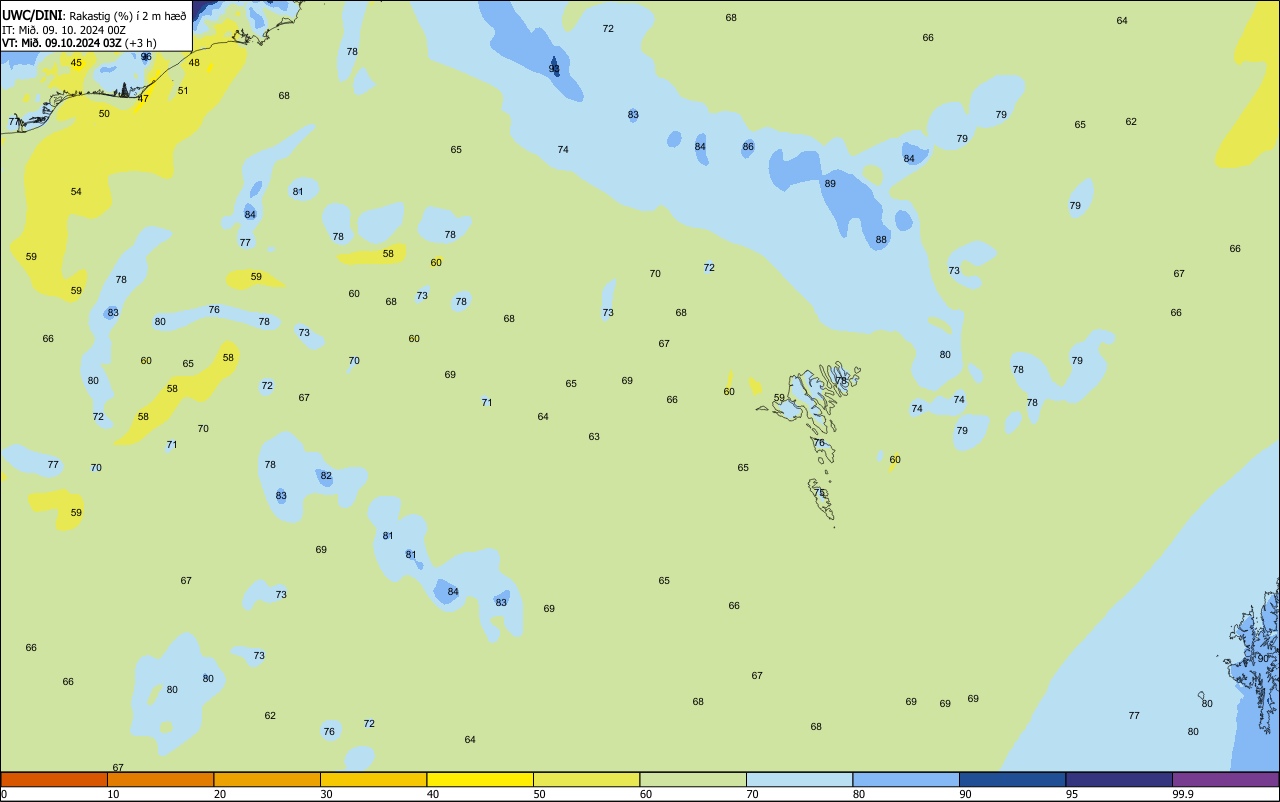
Task: Select the '40' legend scale label
Action: (433, 794)
